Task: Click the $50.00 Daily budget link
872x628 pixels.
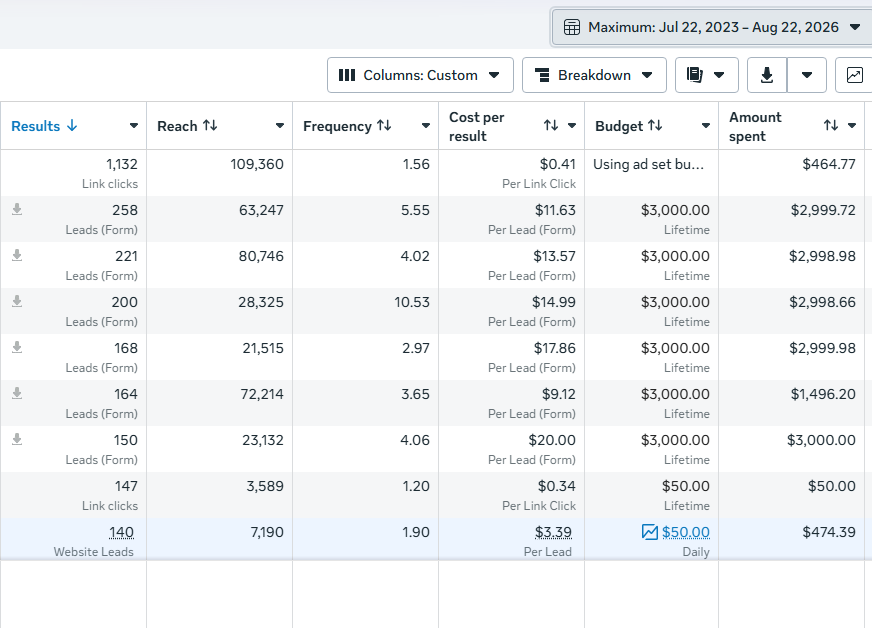Action: pos(686,532)
